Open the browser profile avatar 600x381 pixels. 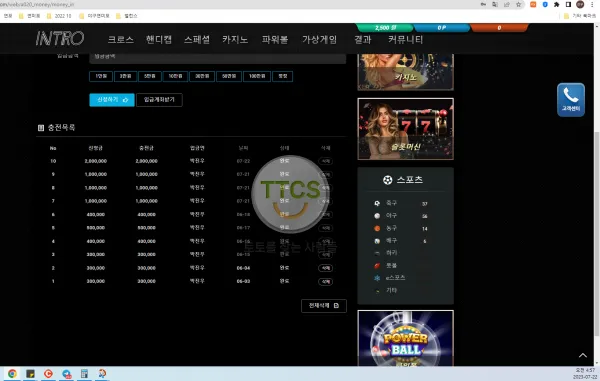point(580,5)
